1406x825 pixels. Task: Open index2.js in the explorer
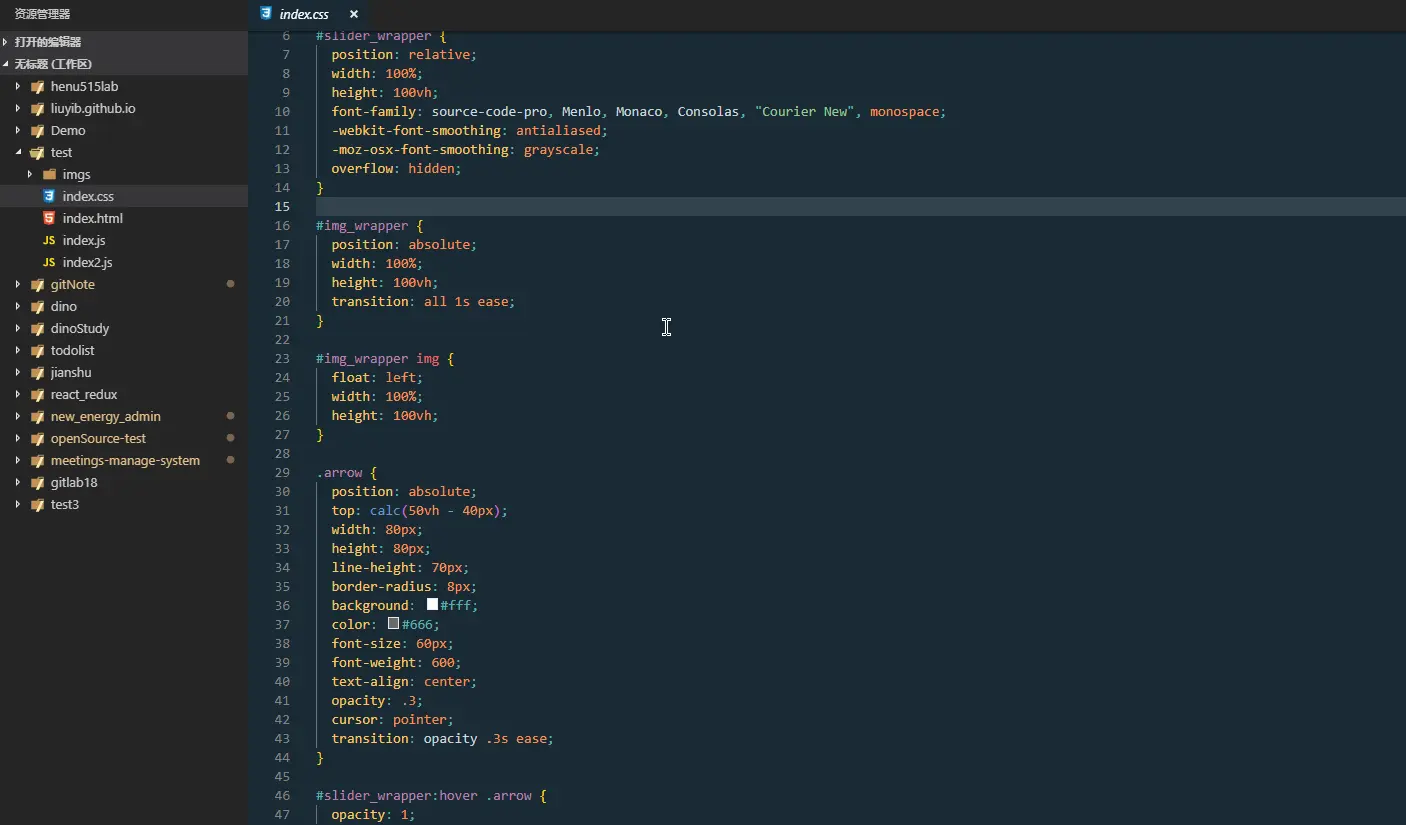[87, 262]
